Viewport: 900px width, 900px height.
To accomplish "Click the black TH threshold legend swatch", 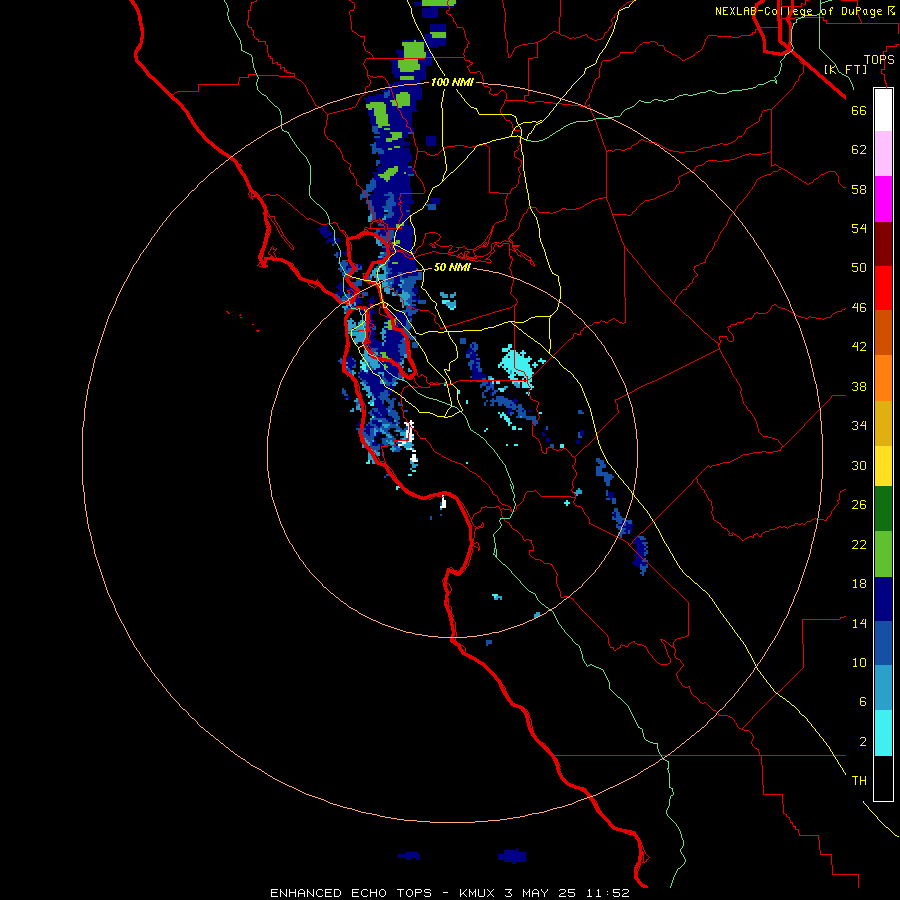I will (x=883, y=778).
